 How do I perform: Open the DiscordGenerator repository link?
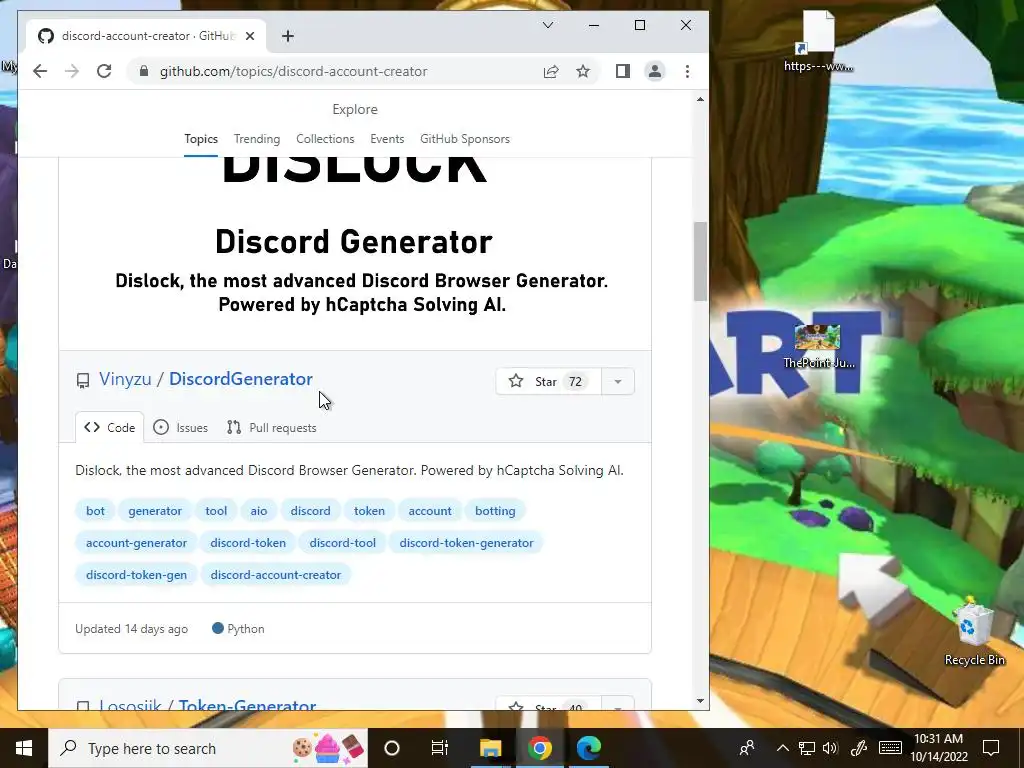click(241, 379)
